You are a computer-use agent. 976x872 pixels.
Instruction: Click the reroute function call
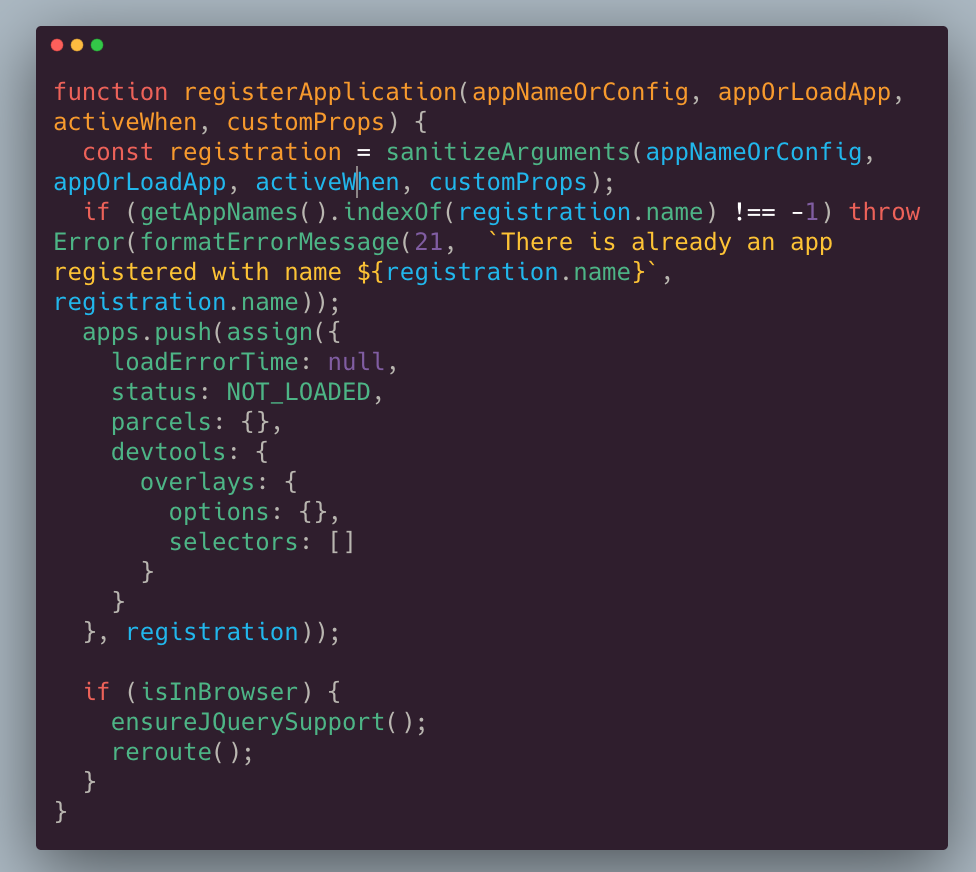click(x=161, y=752)
